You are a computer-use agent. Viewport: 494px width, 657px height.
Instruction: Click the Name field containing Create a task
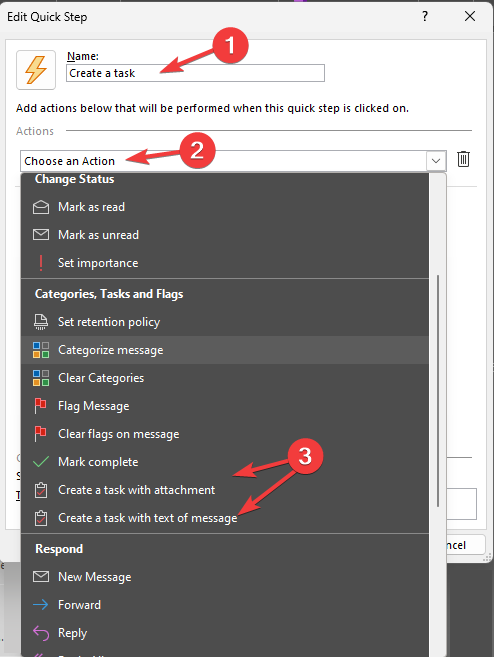195,73
